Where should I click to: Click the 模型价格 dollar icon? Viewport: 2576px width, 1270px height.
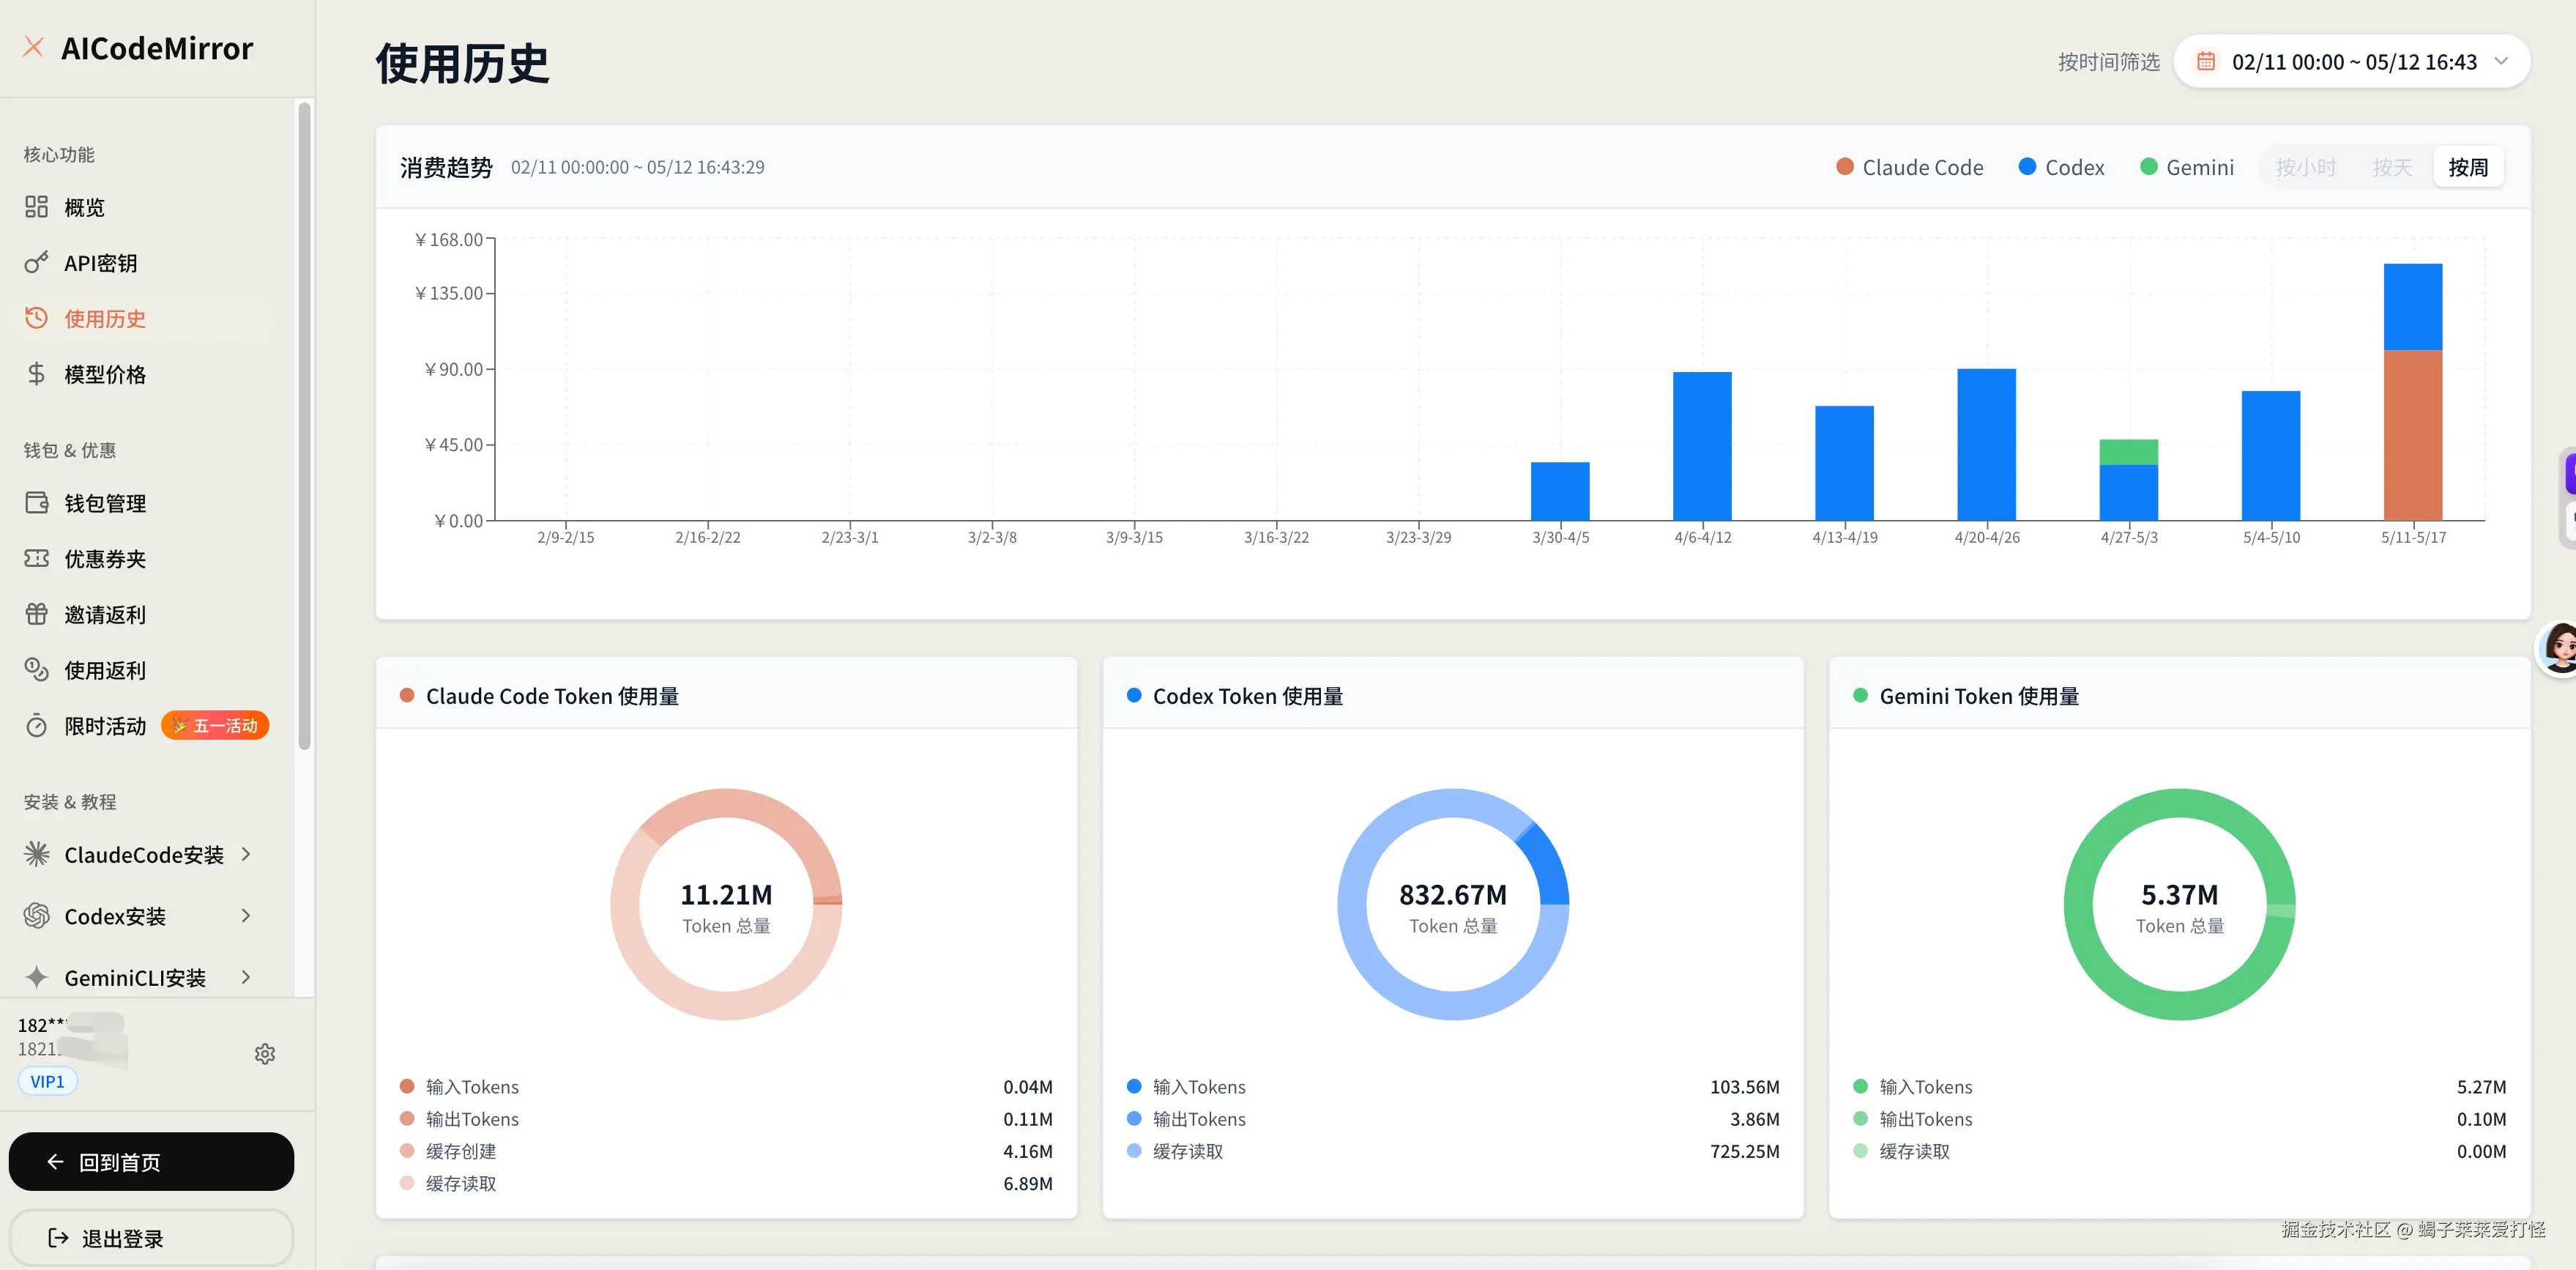[36, 374]
